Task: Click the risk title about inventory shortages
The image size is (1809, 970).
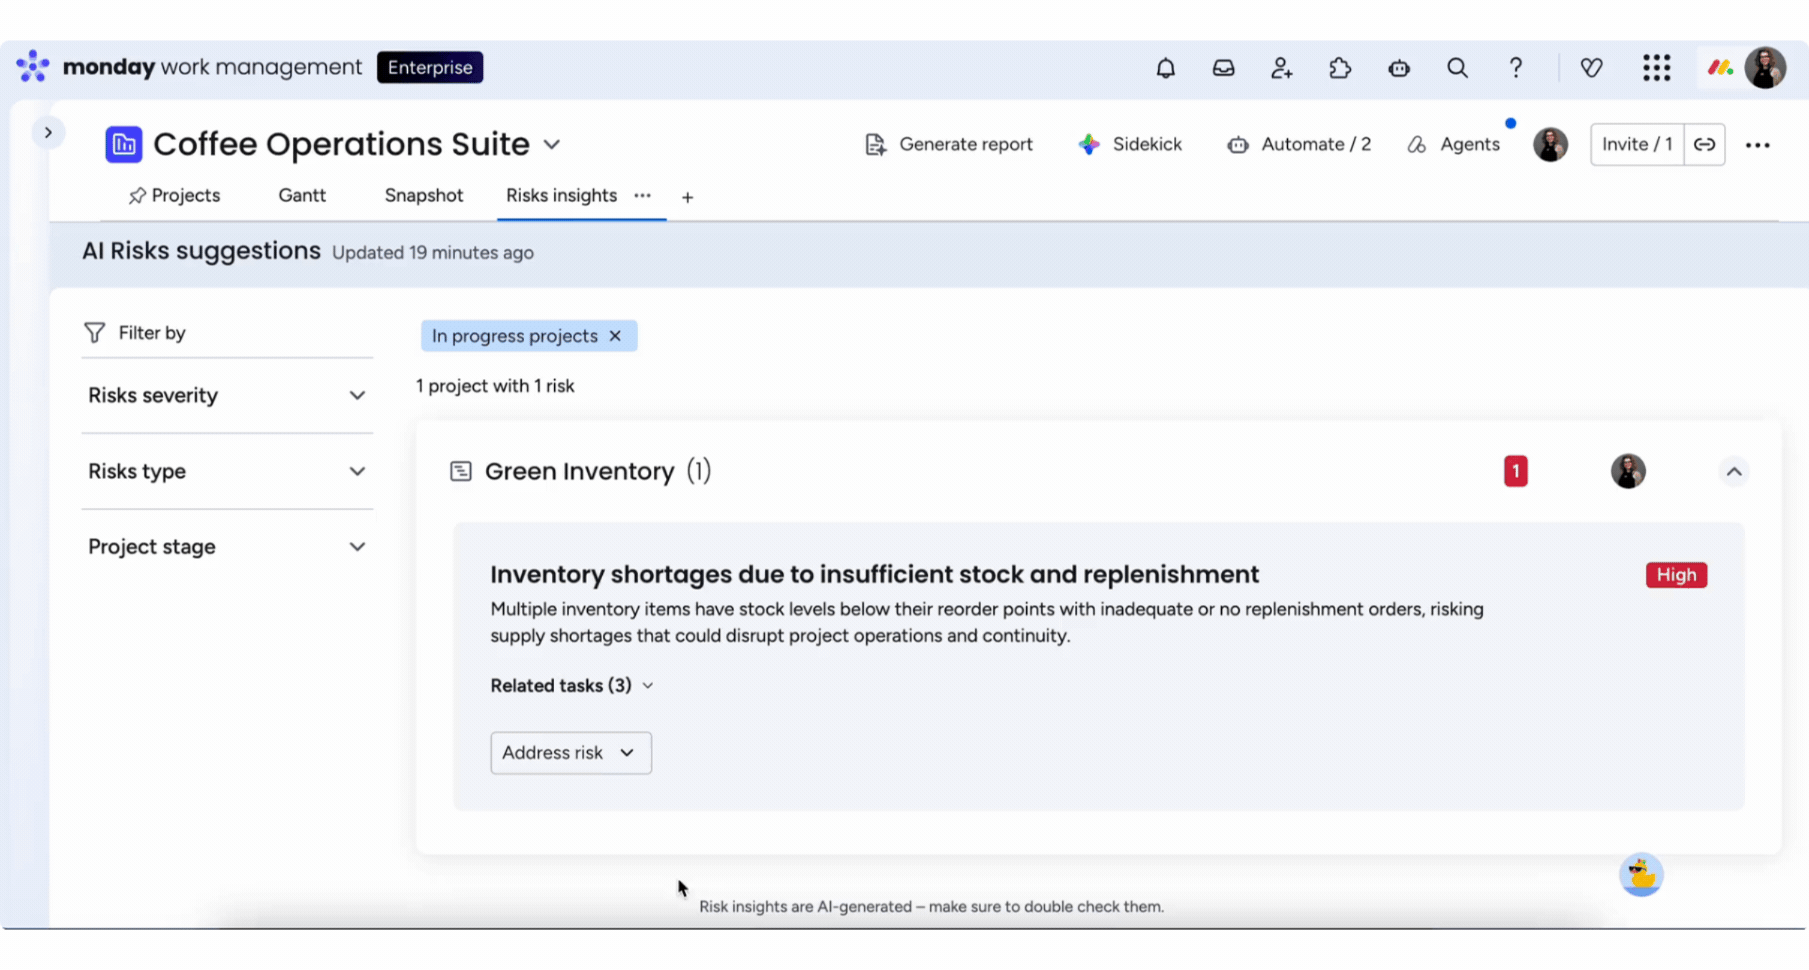Action: point(874,574)
